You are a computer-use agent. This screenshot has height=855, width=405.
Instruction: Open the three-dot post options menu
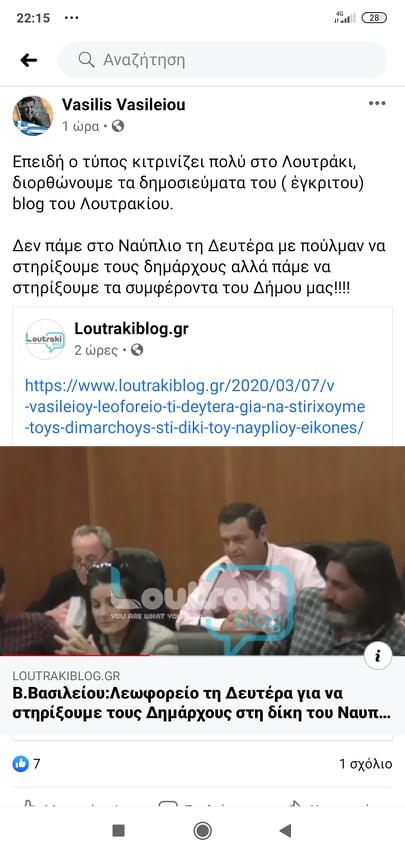point(377,104)
